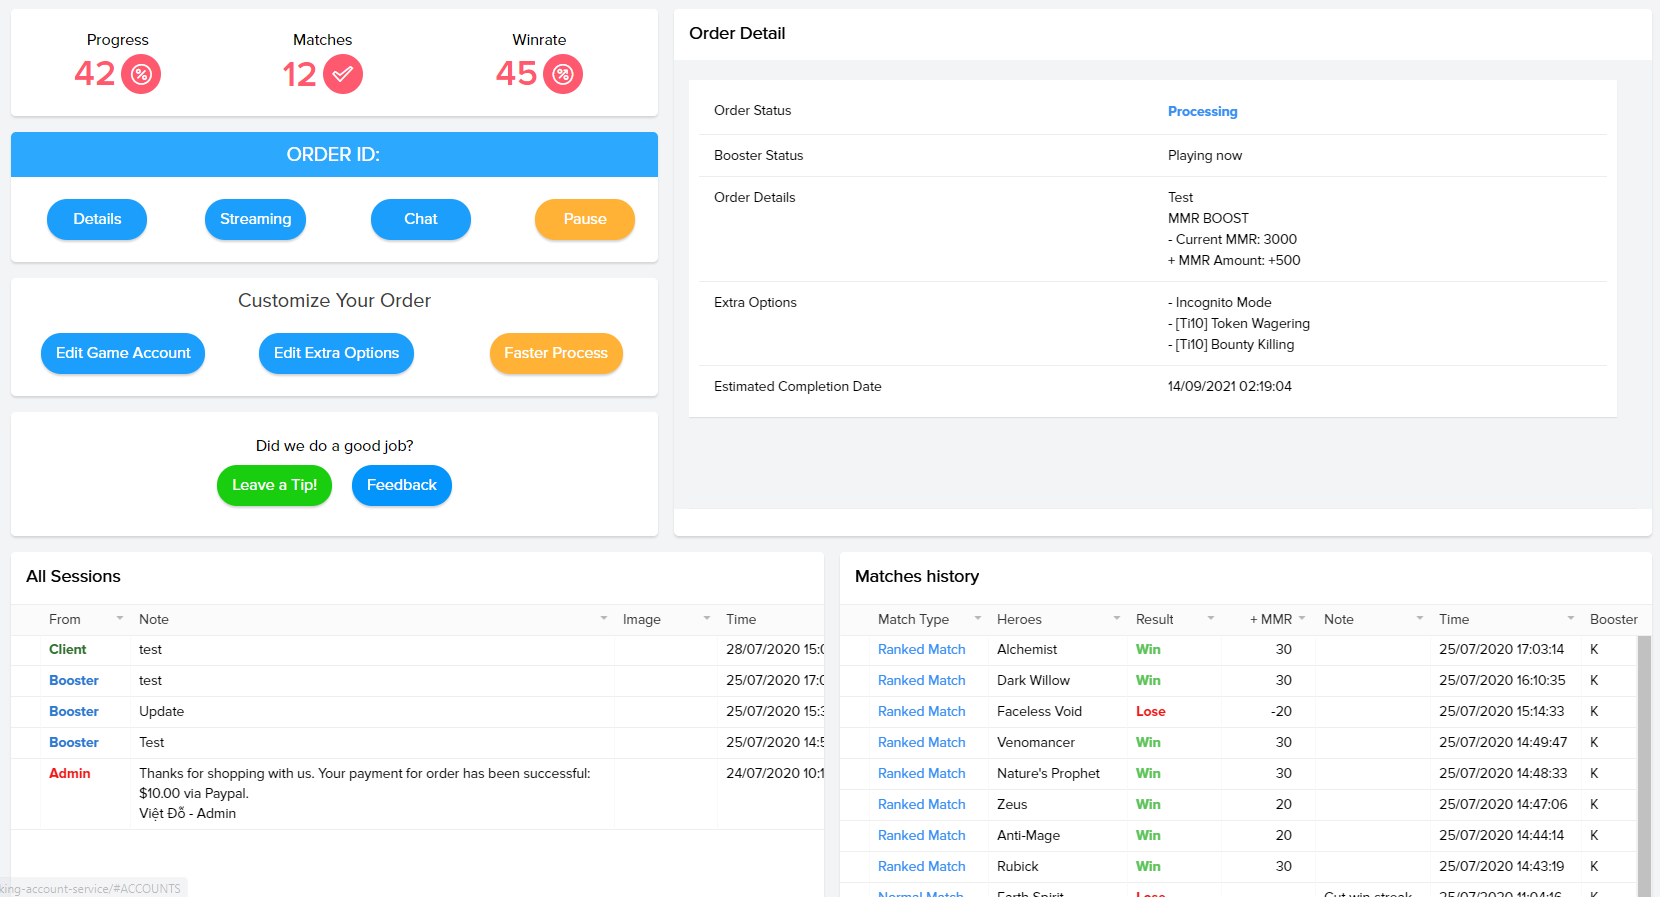Click the Processing order status link
The image size is (1660, 897).
point(1202,111)
